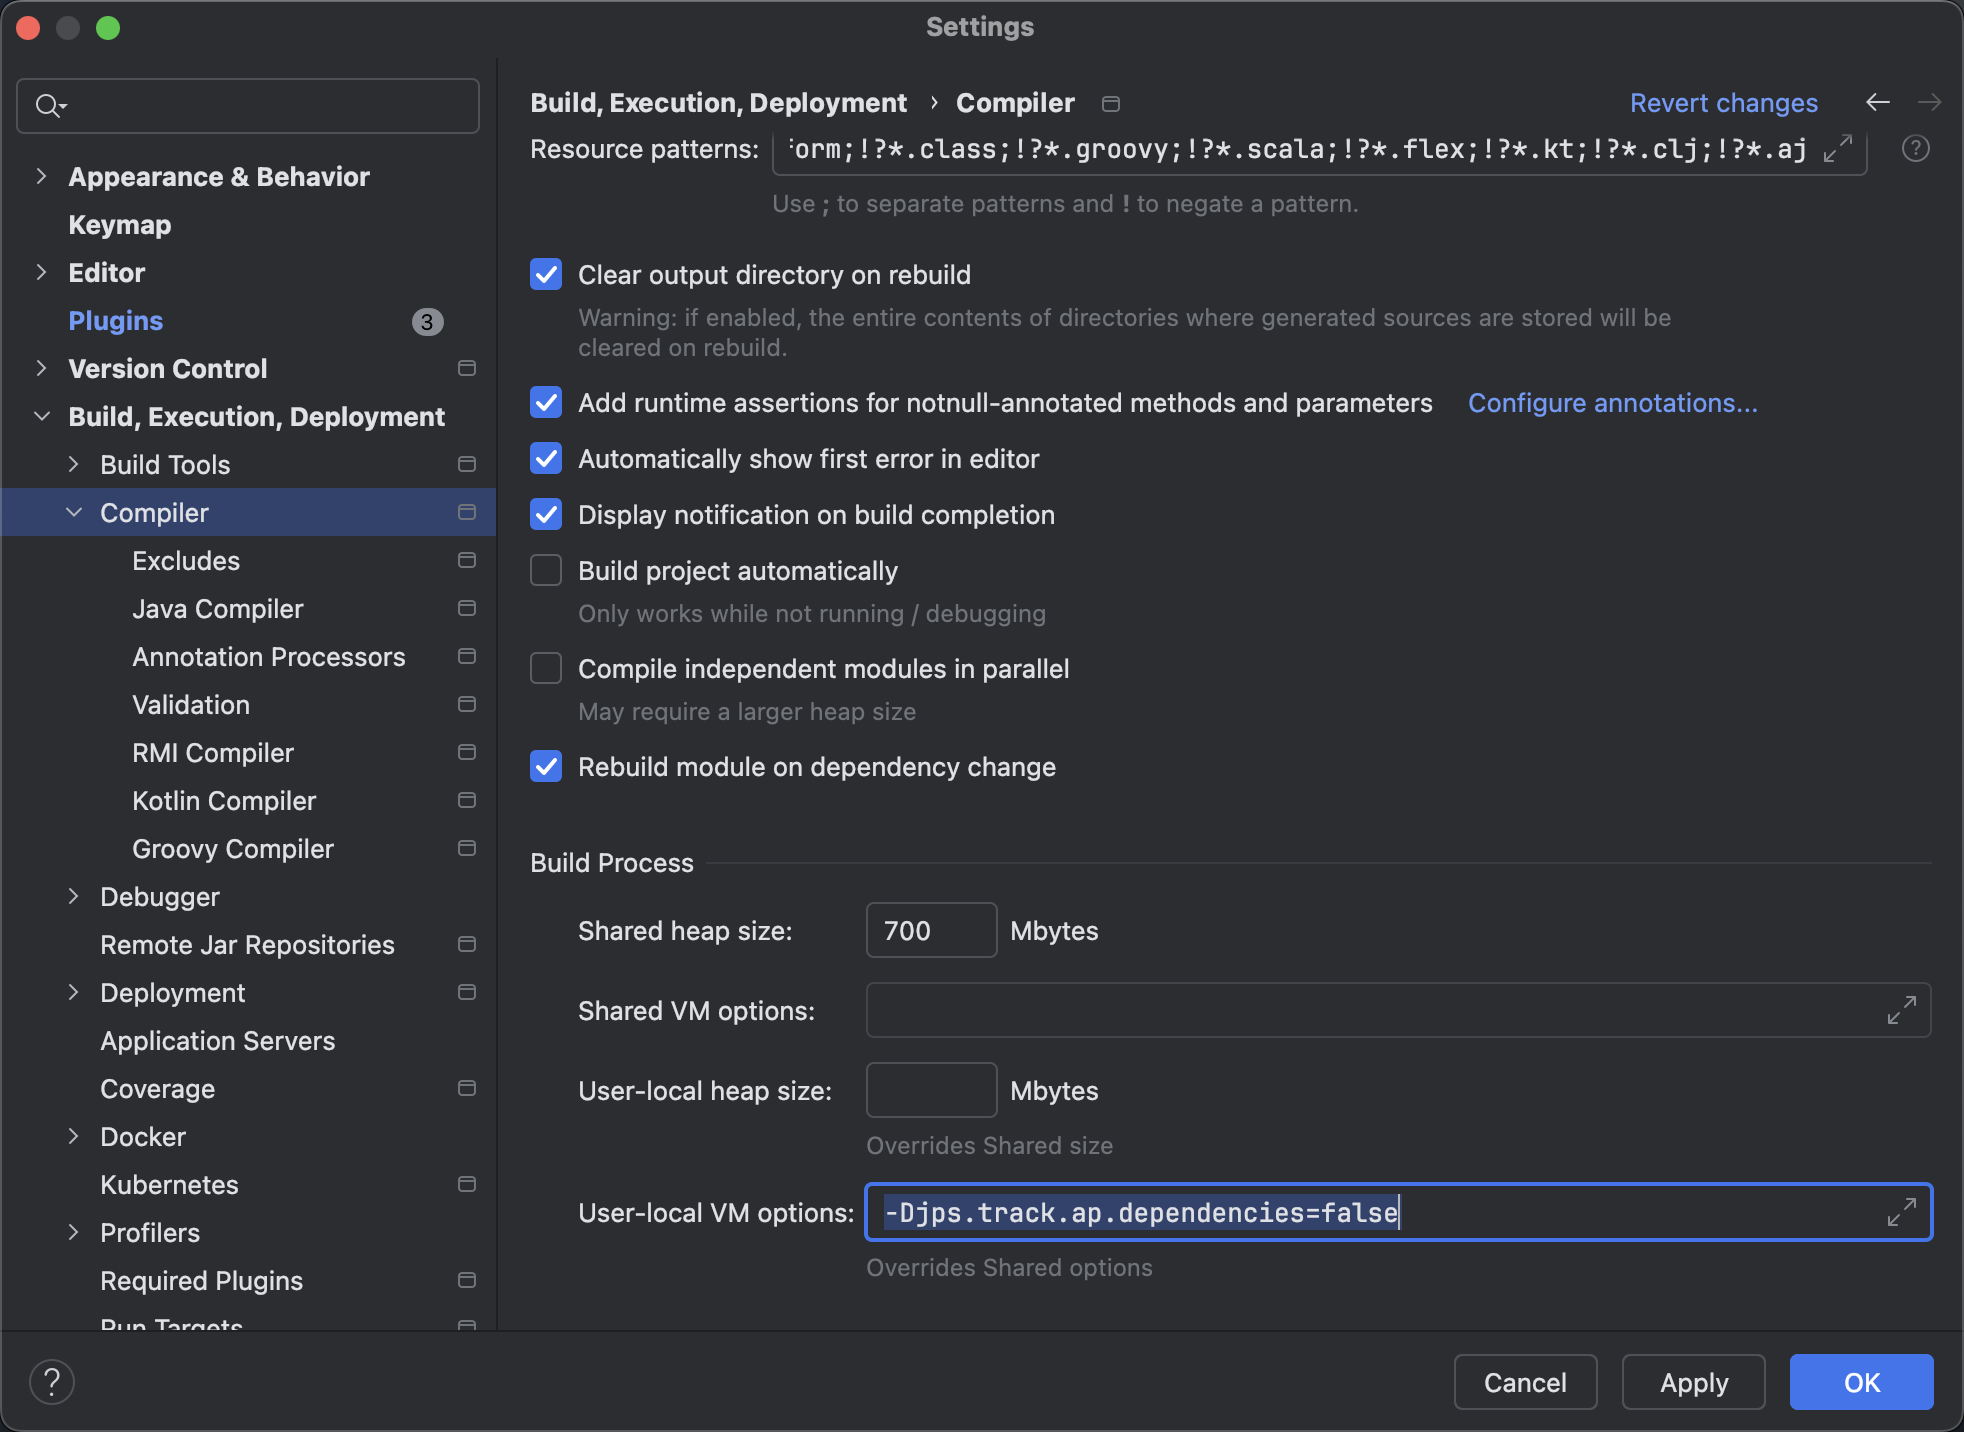Screen dimensions: 1964x1432
Task: Click the project icon next to Required Plugins
Action: (x=466, y=1280)
